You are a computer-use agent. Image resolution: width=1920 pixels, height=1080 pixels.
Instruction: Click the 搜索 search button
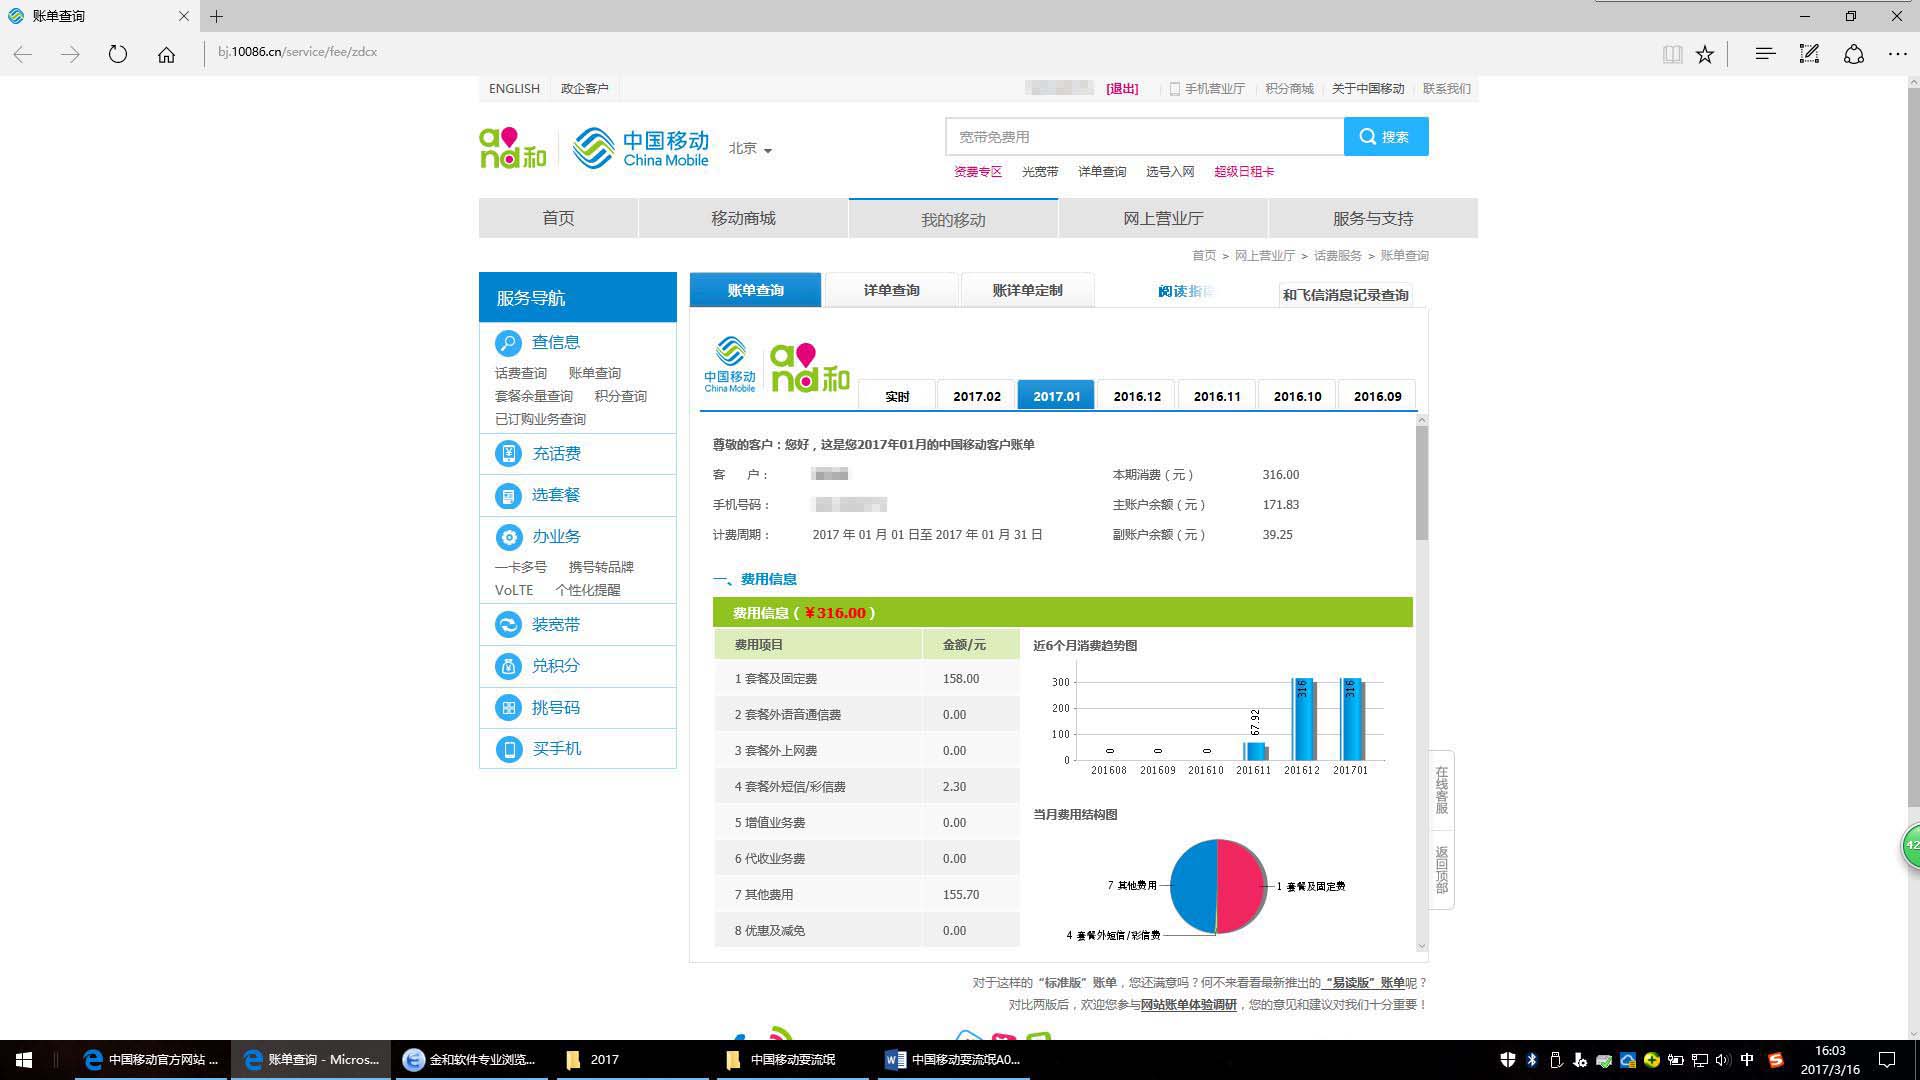tap(1386, 137)
